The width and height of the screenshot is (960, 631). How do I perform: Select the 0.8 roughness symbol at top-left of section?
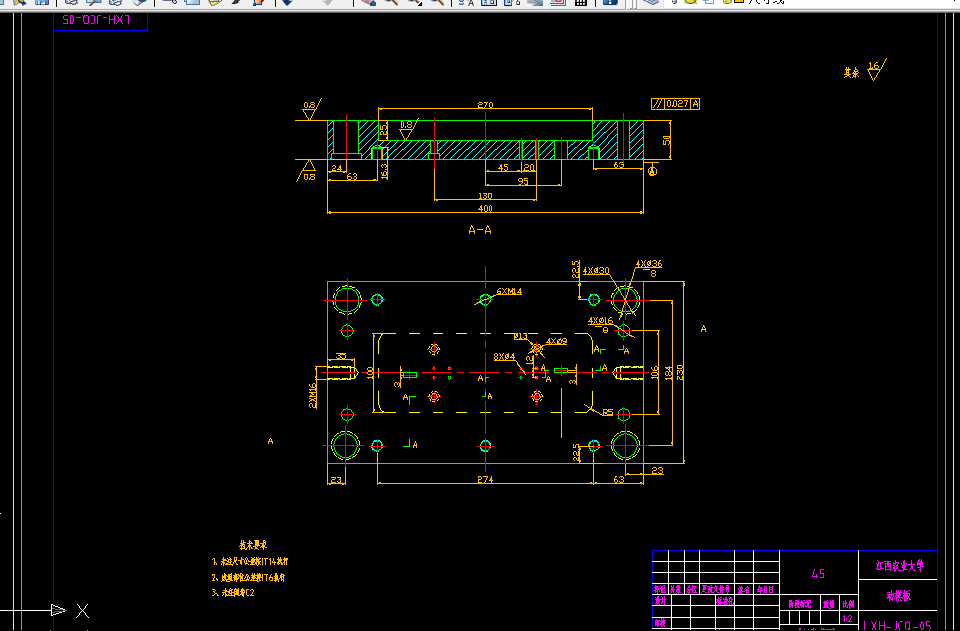click(311, 110)
